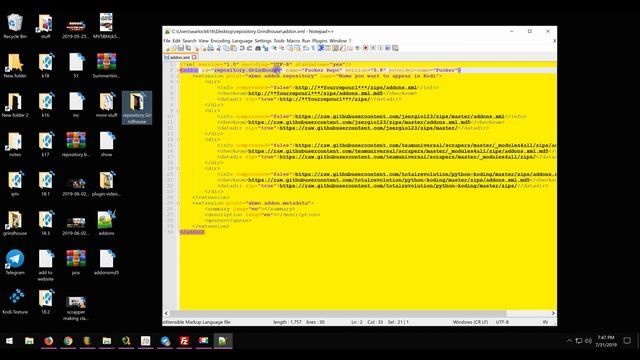The image size is (640, 360).
Task: Open FileZilla from the taskbar
Action: tap(184, 340)
